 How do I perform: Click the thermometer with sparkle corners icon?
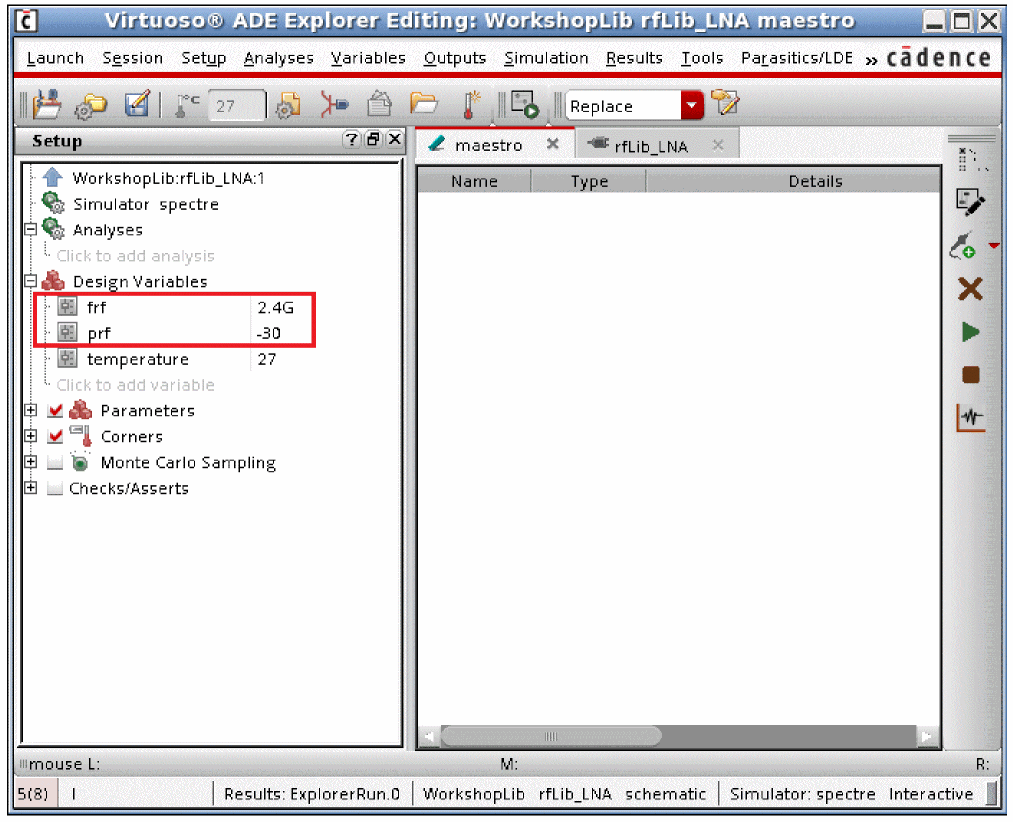472,105
